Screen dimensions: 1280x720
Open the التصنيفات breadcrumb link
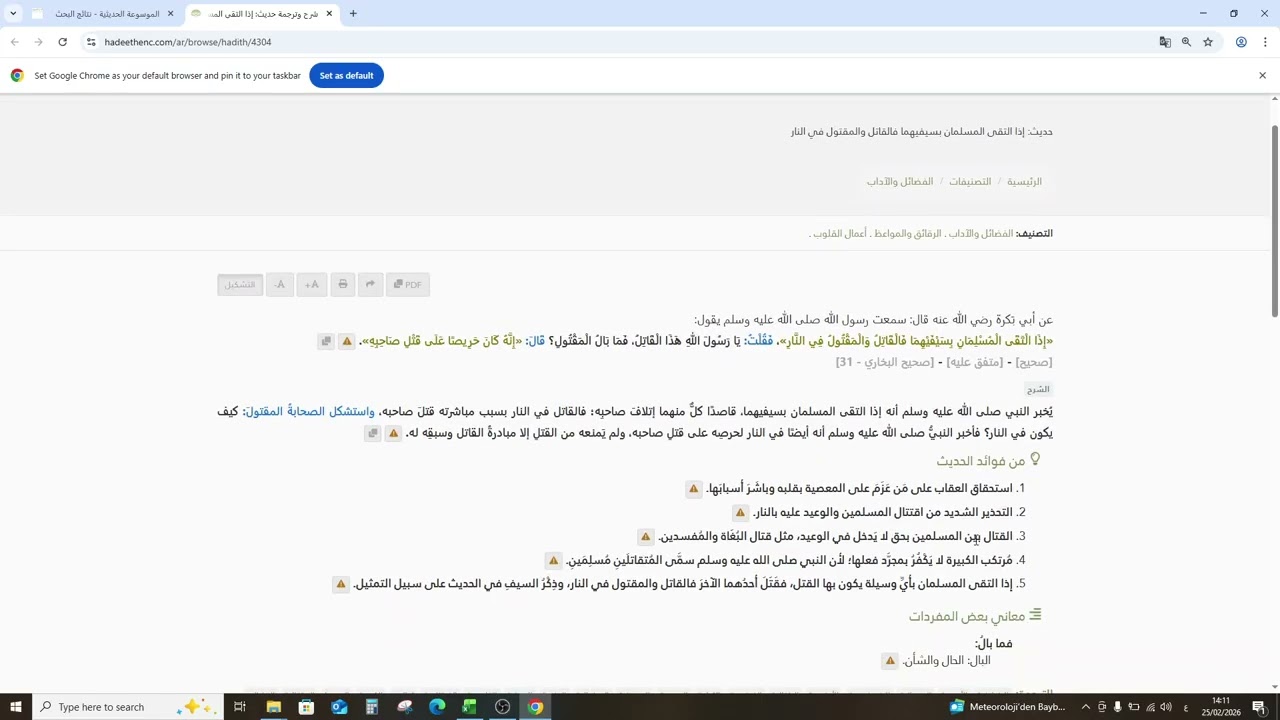point(970,182)
